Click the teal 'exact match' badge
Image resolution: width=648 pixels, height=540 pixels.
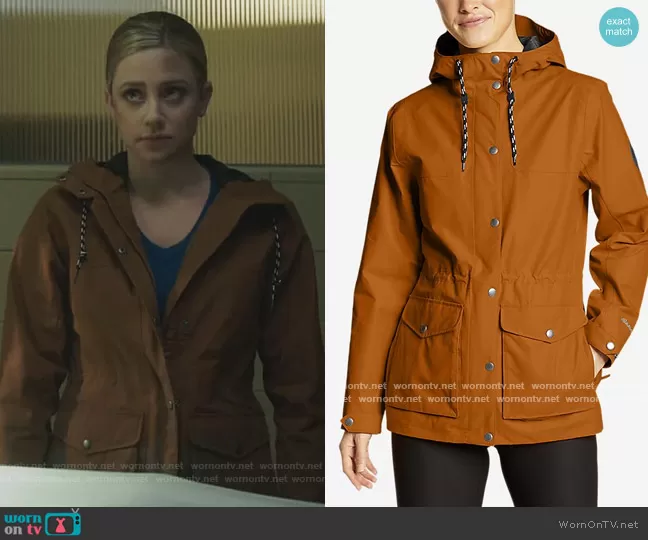click(619, 25)
